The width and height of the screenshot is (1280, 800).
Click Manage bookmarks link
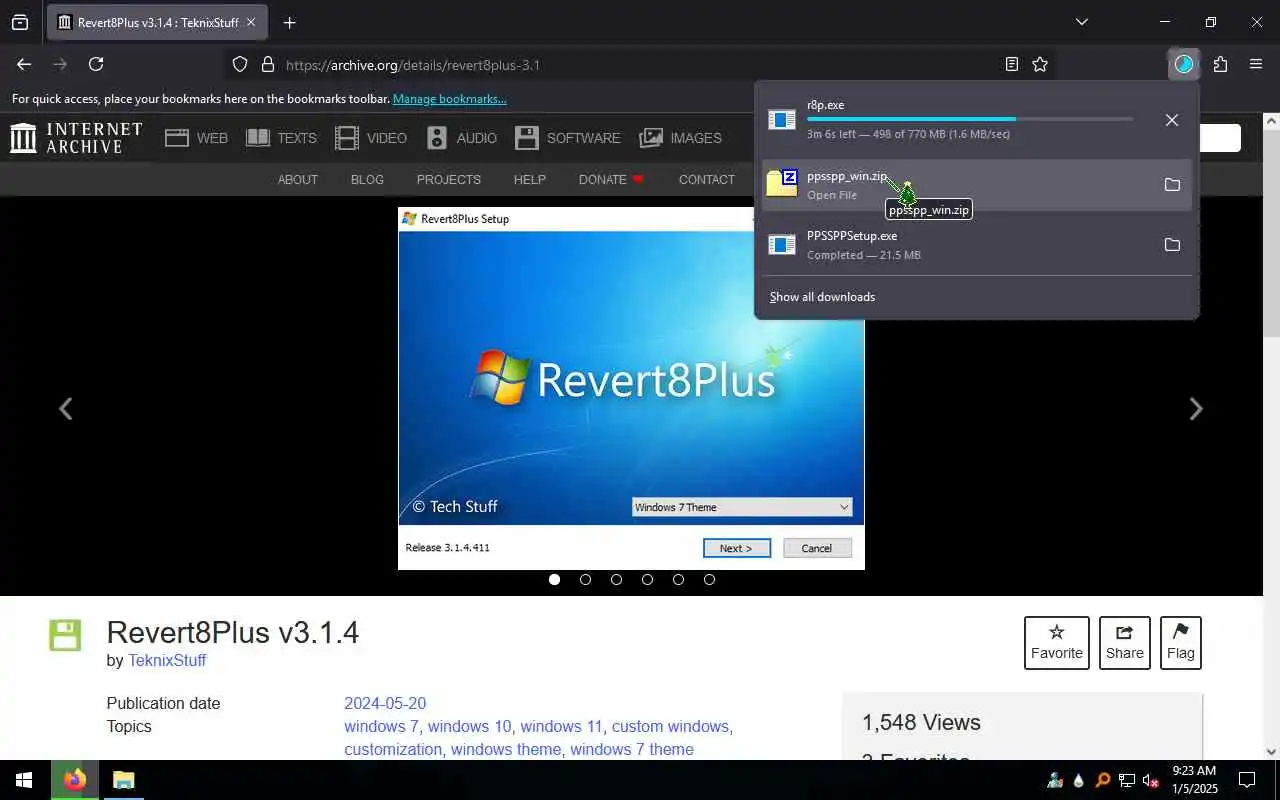click(x=450, y=99)
